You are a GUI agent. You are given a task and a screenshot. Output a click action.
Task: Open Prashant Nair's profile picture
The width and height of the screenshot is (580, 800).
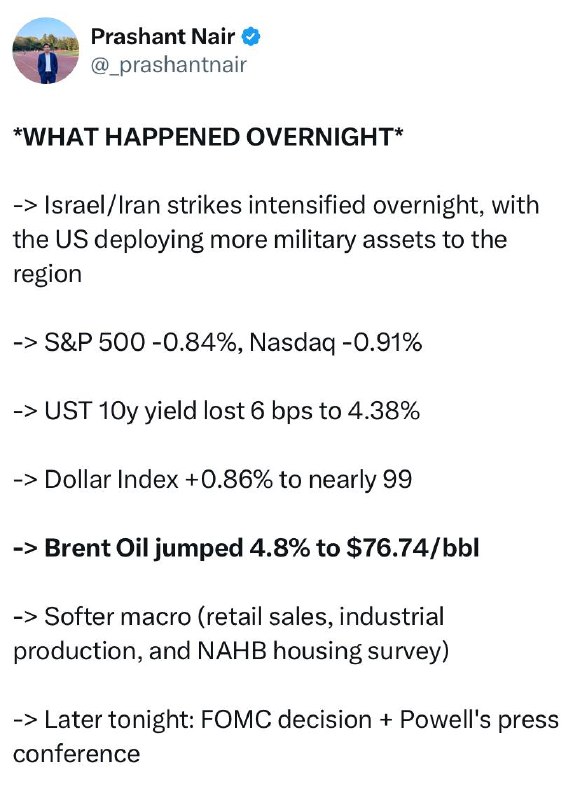(x=45, y=51)
